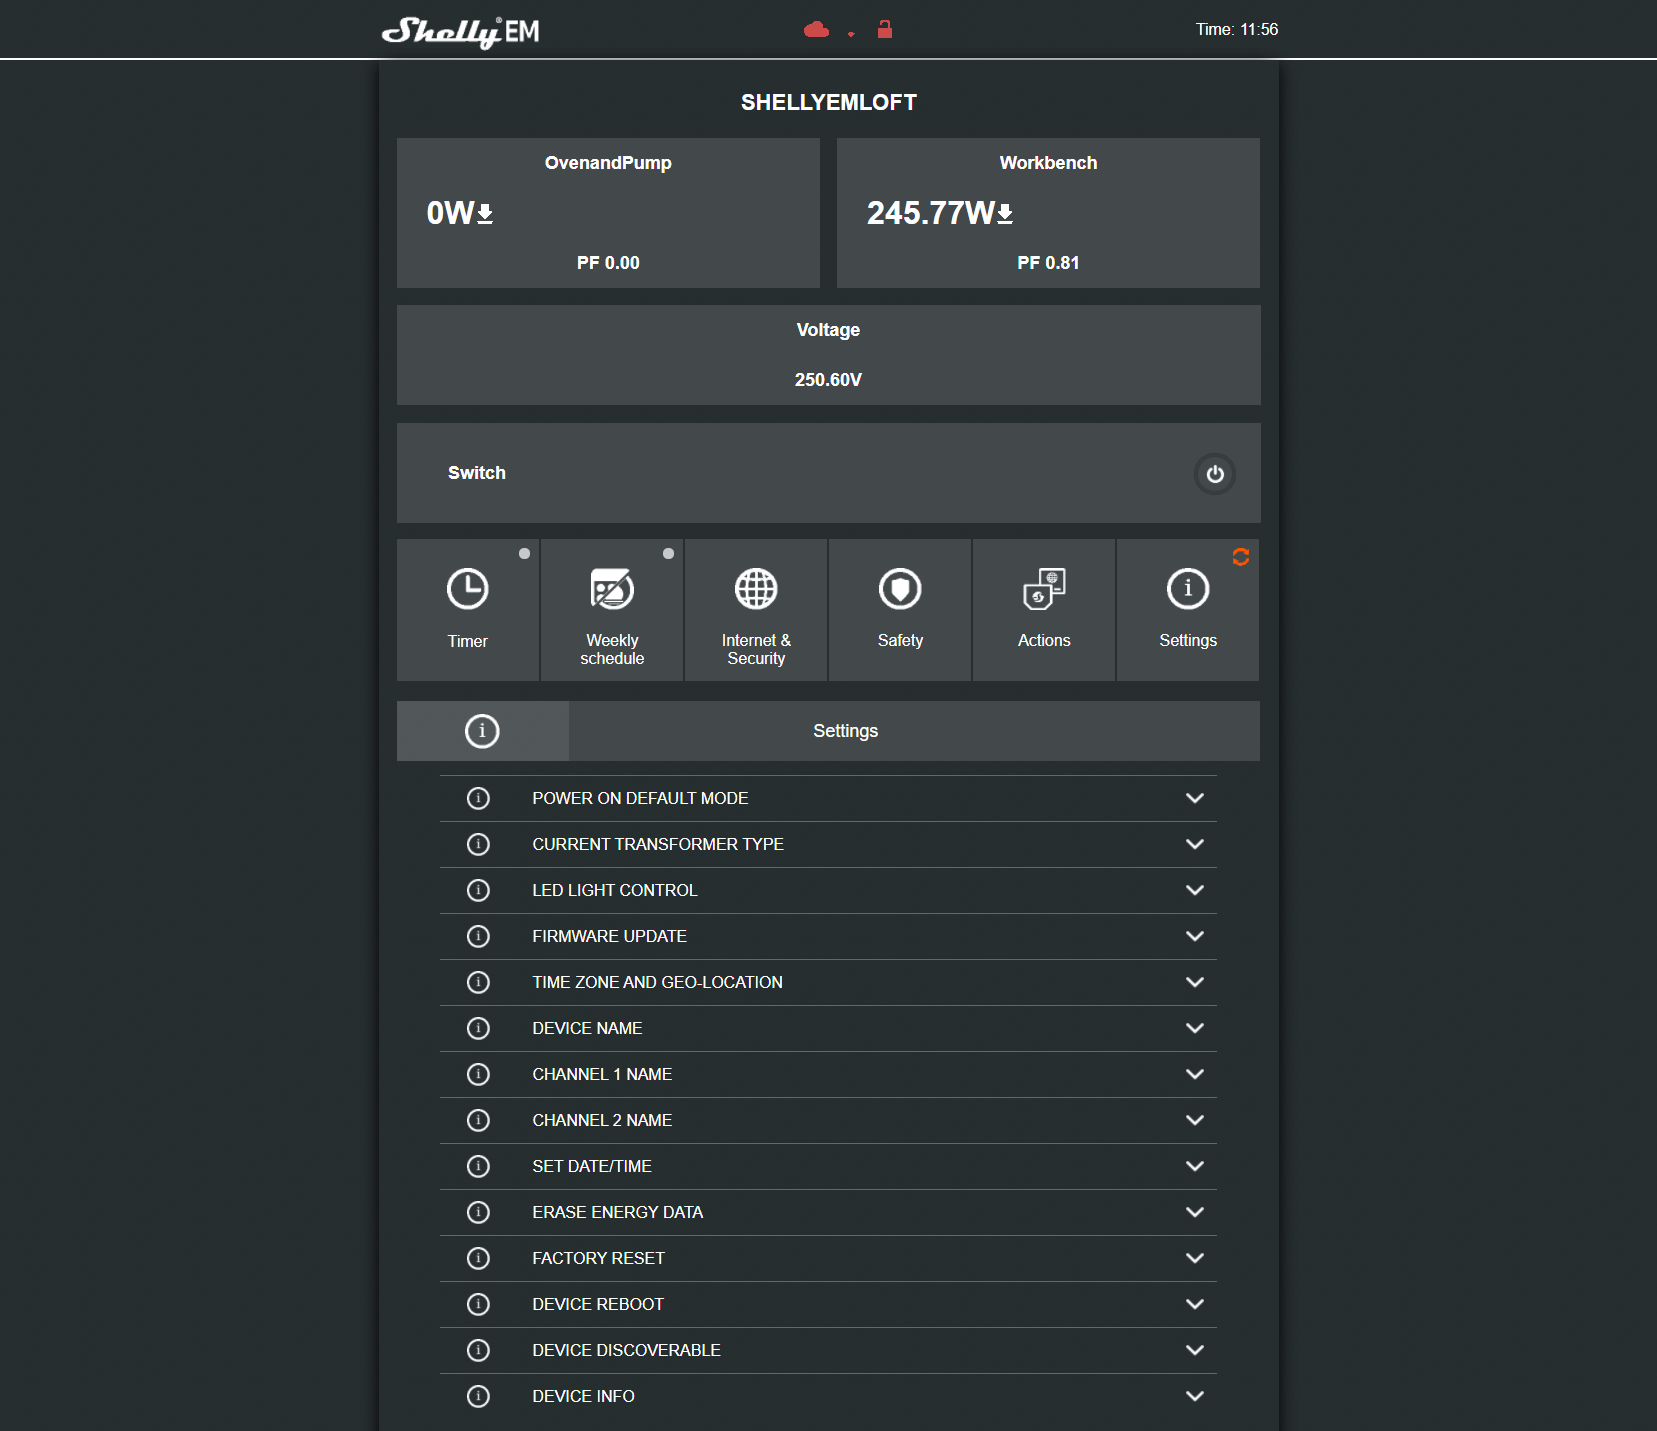
Task: Click the Erase Energy Data row label
Action: point(617,1212)
